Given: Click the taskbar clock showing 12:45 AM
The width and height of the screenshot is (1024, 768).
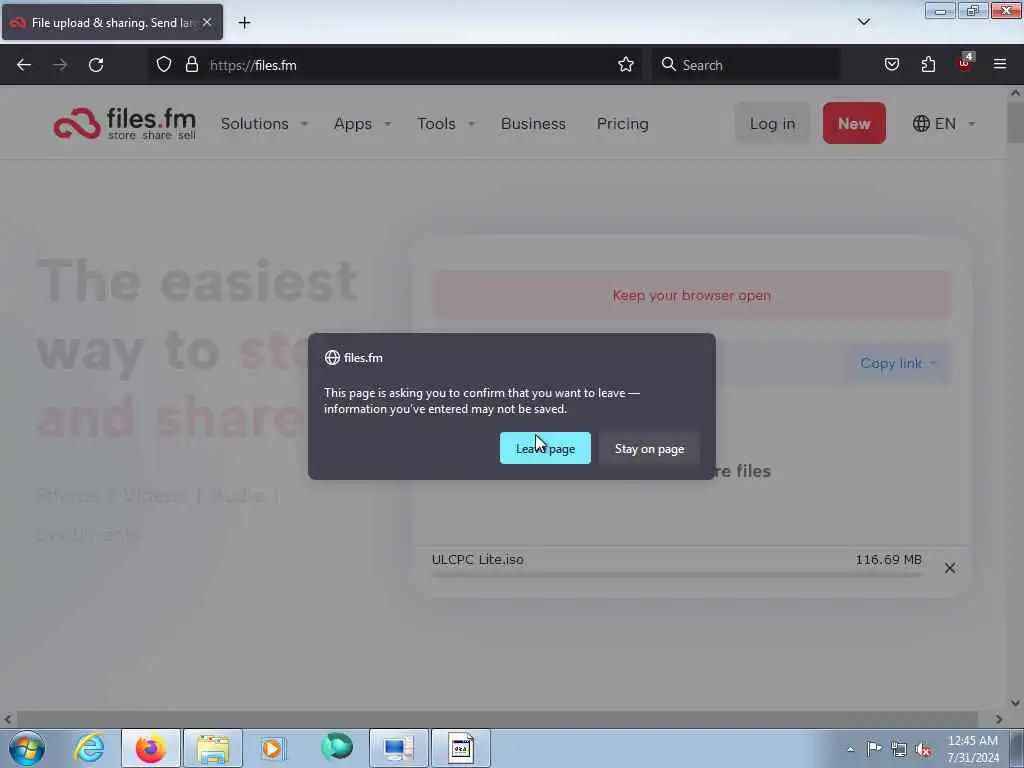Looking at the screenshot, I should tap(973, 749).
